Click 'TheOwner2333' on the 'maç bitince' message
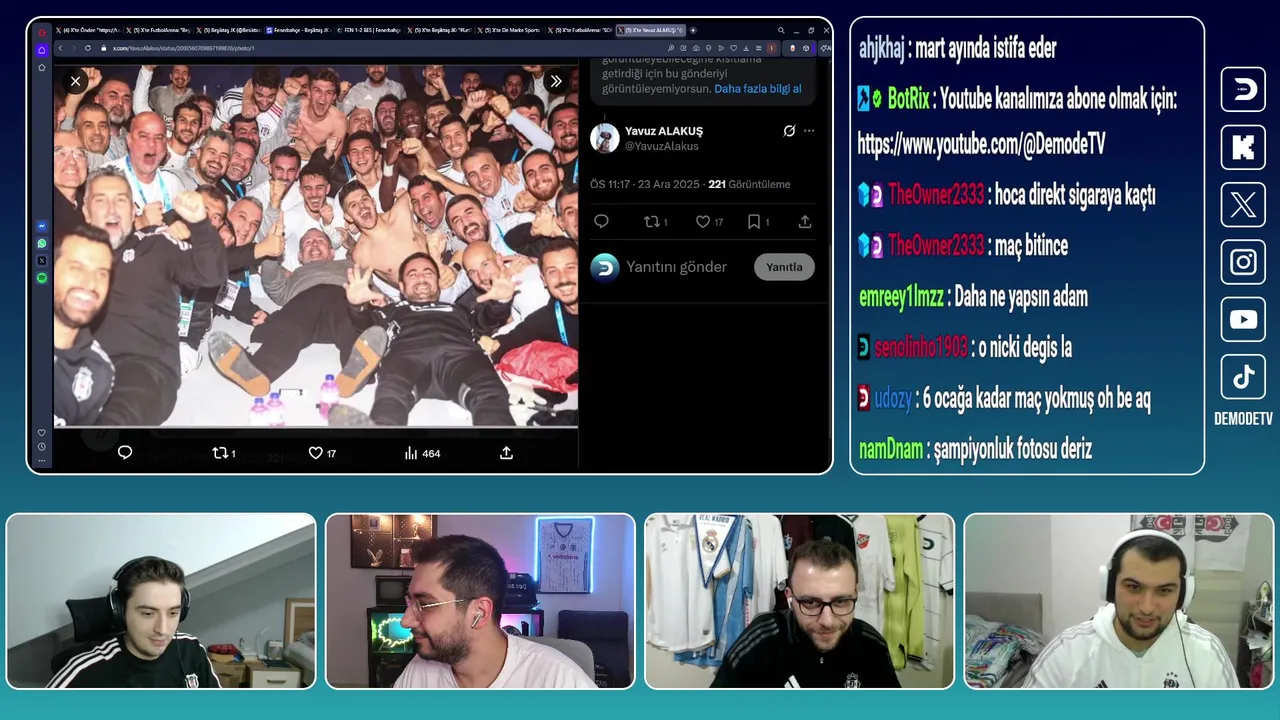 (936, 245)
